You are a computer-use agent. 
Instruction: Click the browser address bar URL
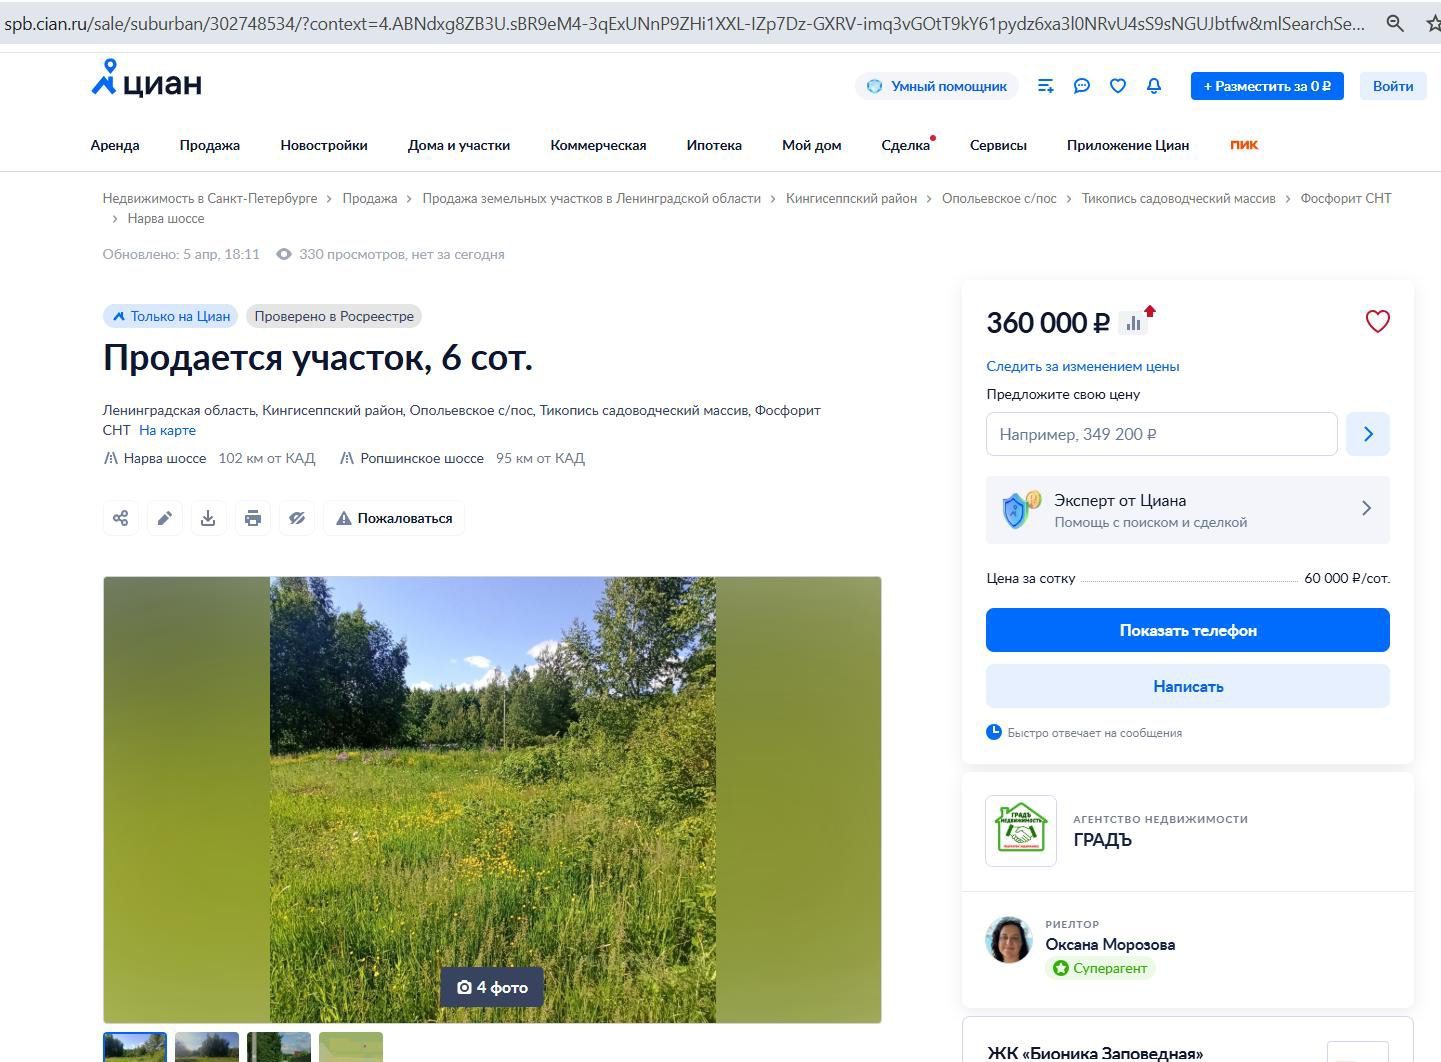[x=684, y=23]
